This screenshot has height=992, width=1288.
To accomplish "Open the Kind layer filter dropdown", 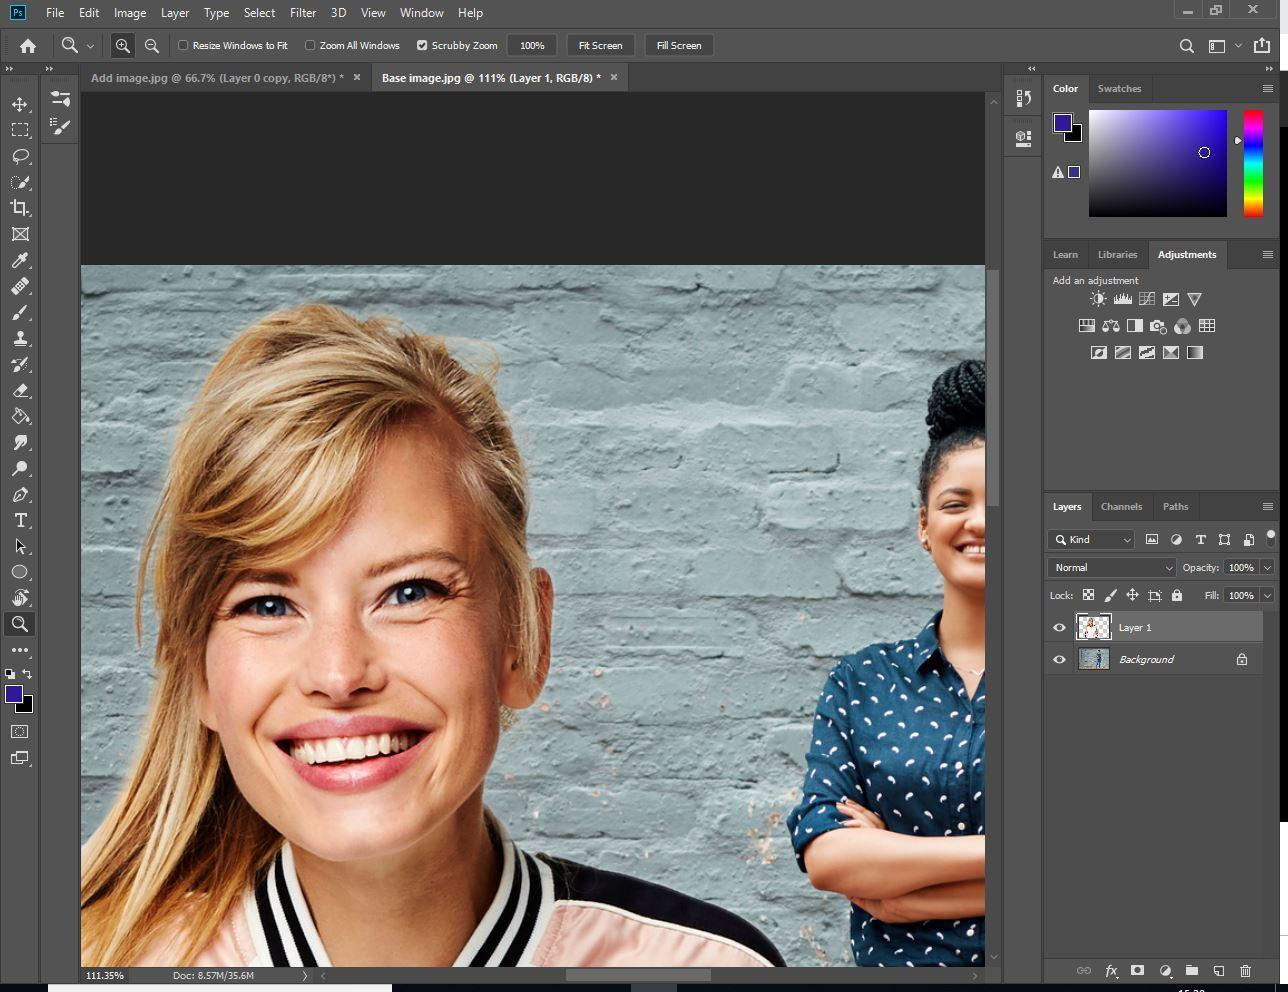I will [1091, 539].
